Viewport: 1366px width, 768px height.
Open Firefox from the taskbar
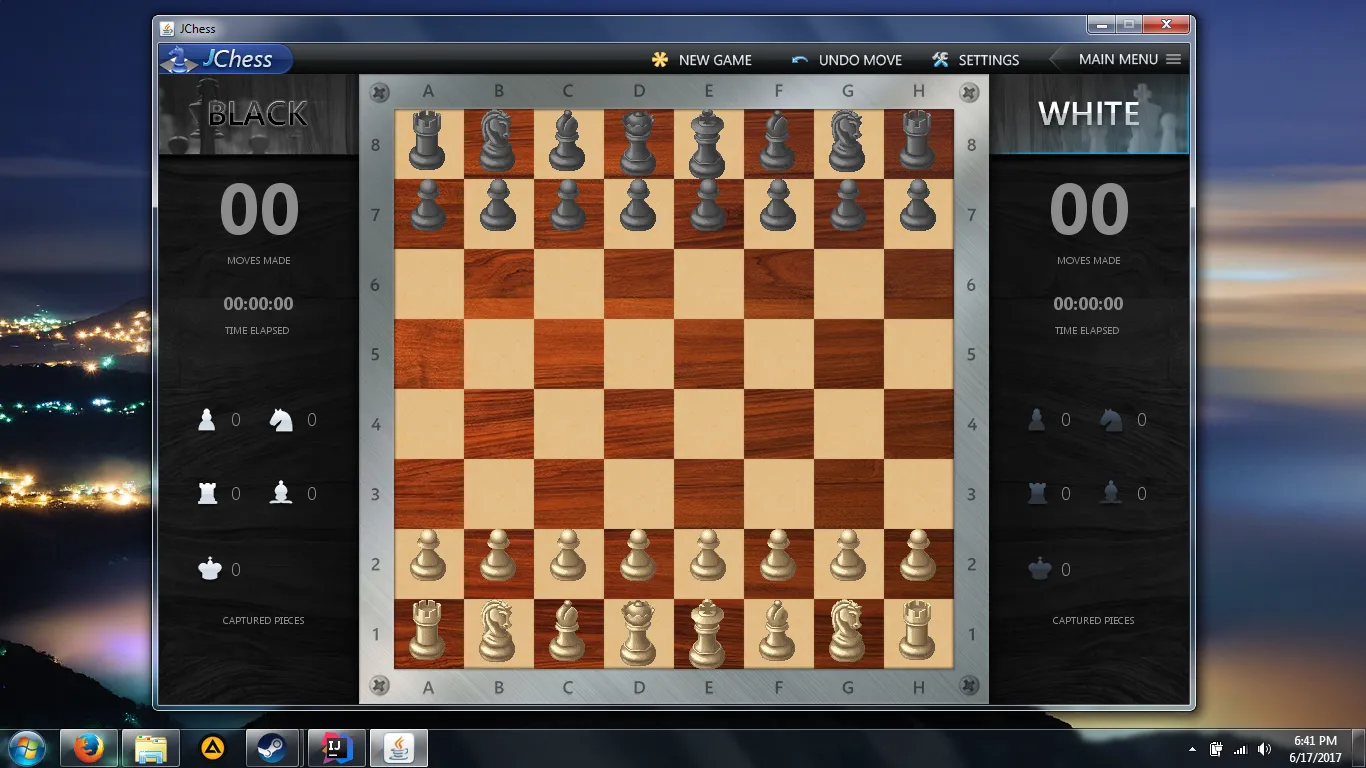tap(89, 747)
